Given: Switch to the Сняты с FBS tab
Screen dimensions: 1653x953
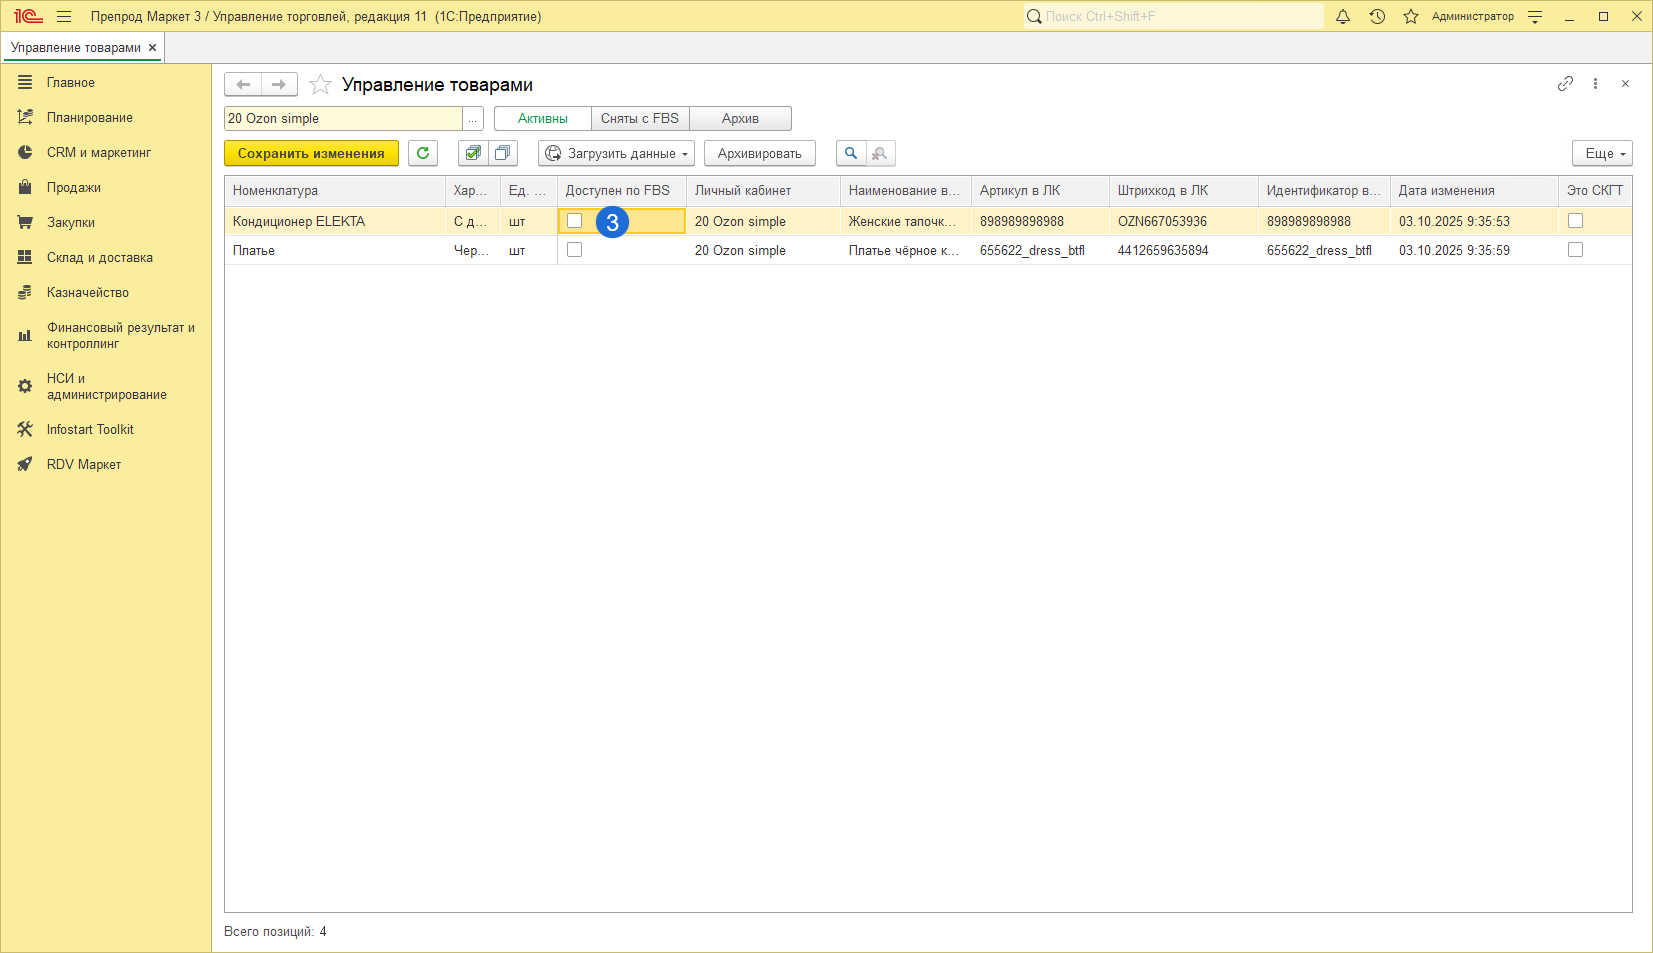Looking at the screenshot, I should pos(640,119).
